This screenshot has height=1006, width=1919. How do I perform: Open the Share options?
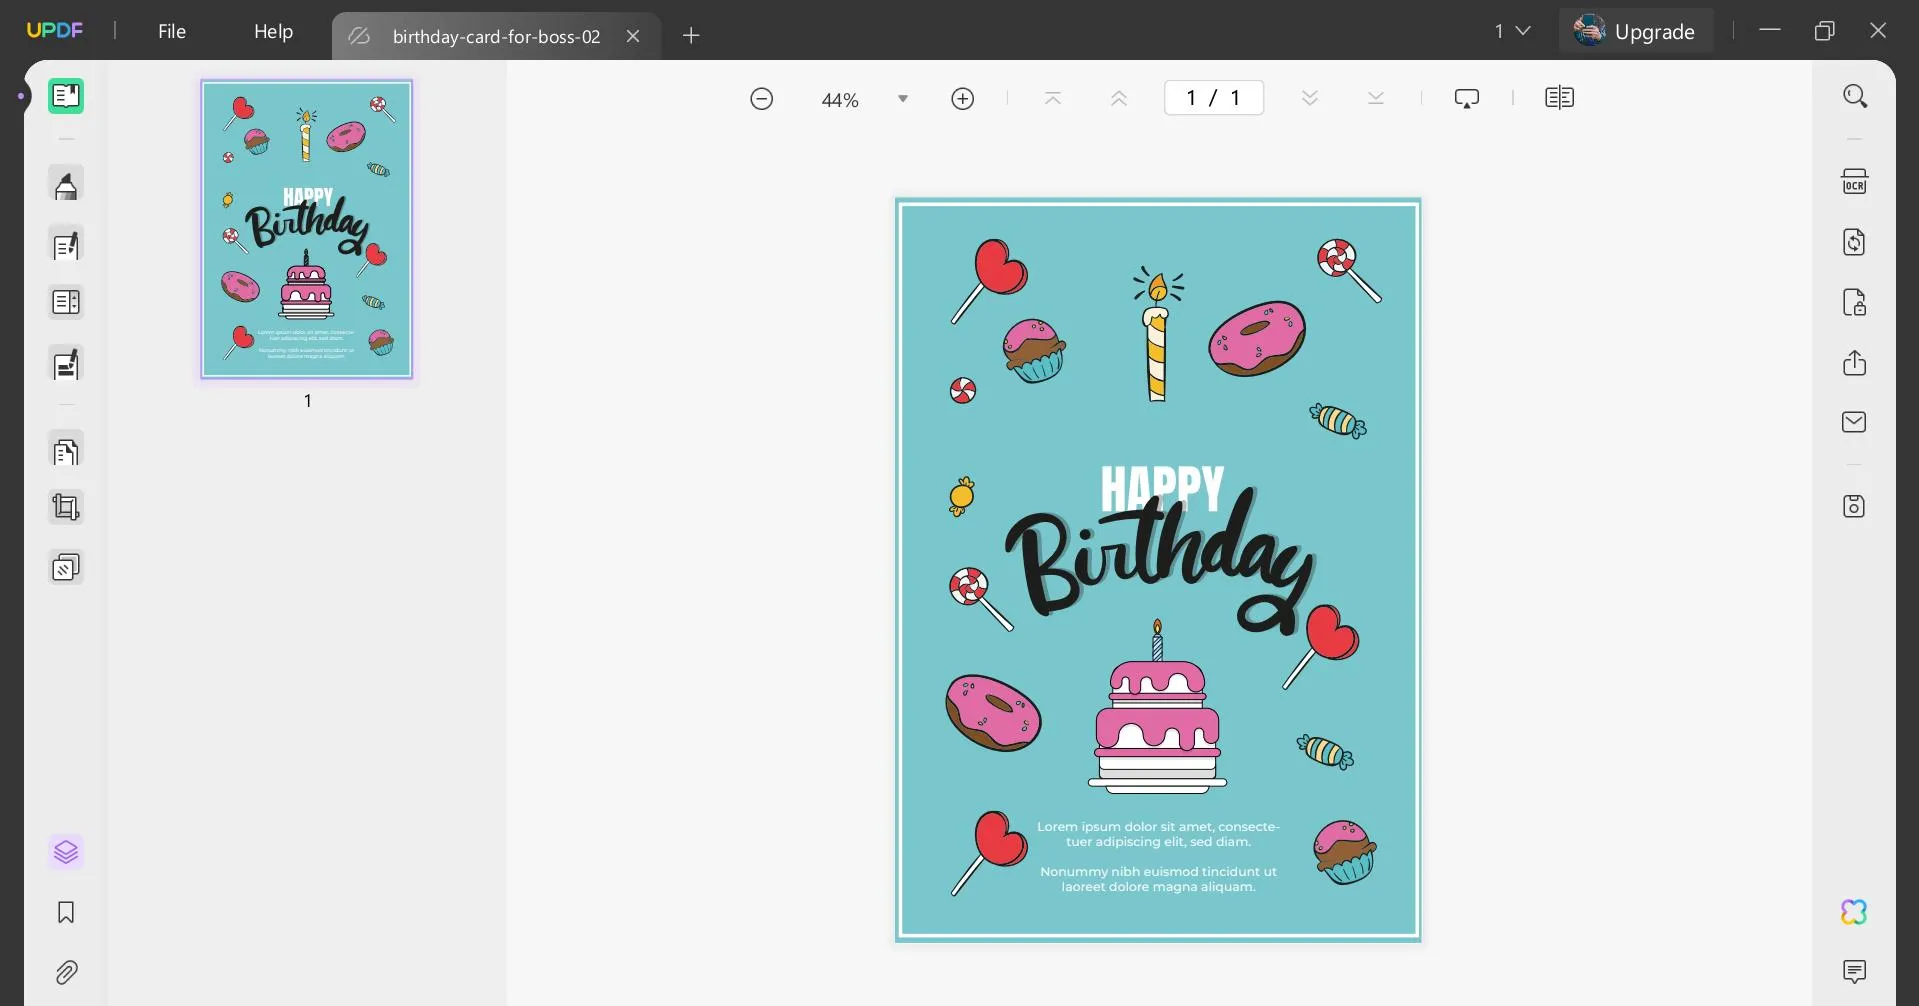pyautogui.click(x=1855, y=363)
